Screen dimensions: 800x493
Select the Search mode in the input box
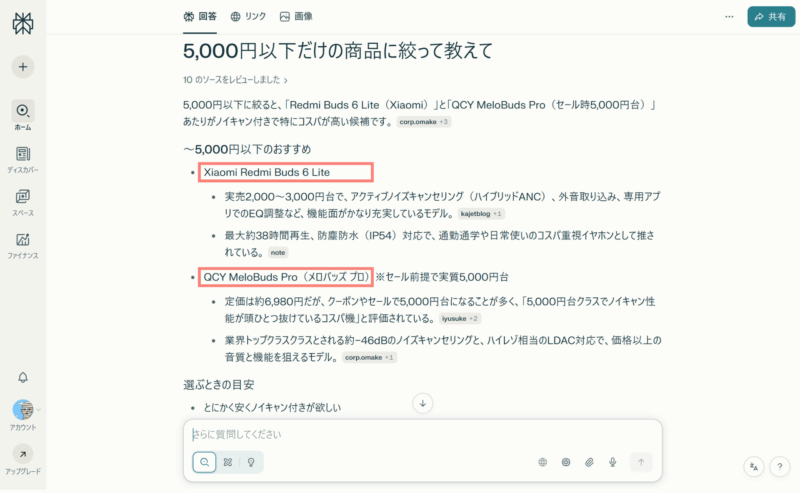click(204, 462)
